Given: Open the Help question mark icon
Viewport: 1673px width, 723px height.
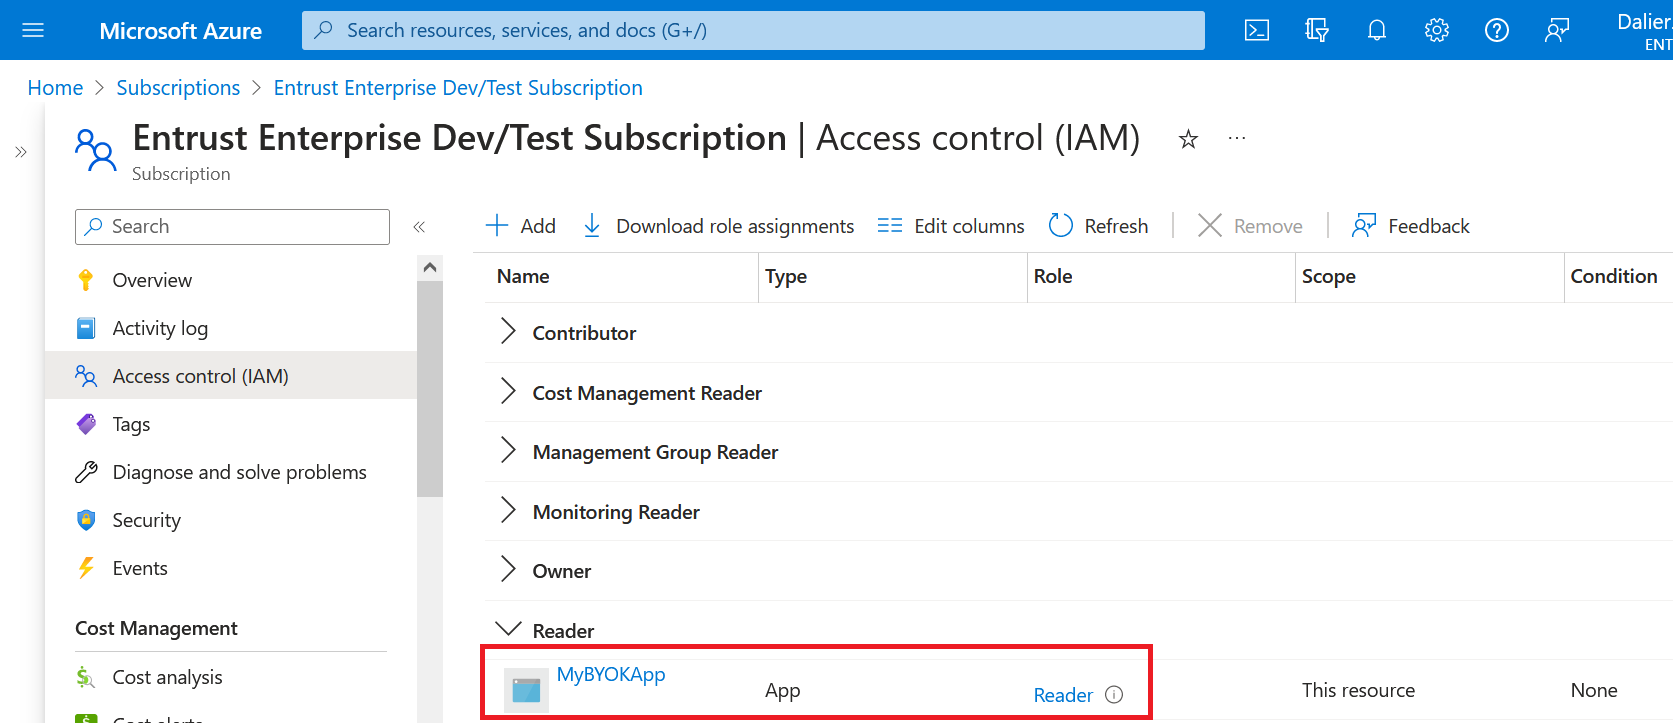Looking at the screenshot, I should (1497, 30).
